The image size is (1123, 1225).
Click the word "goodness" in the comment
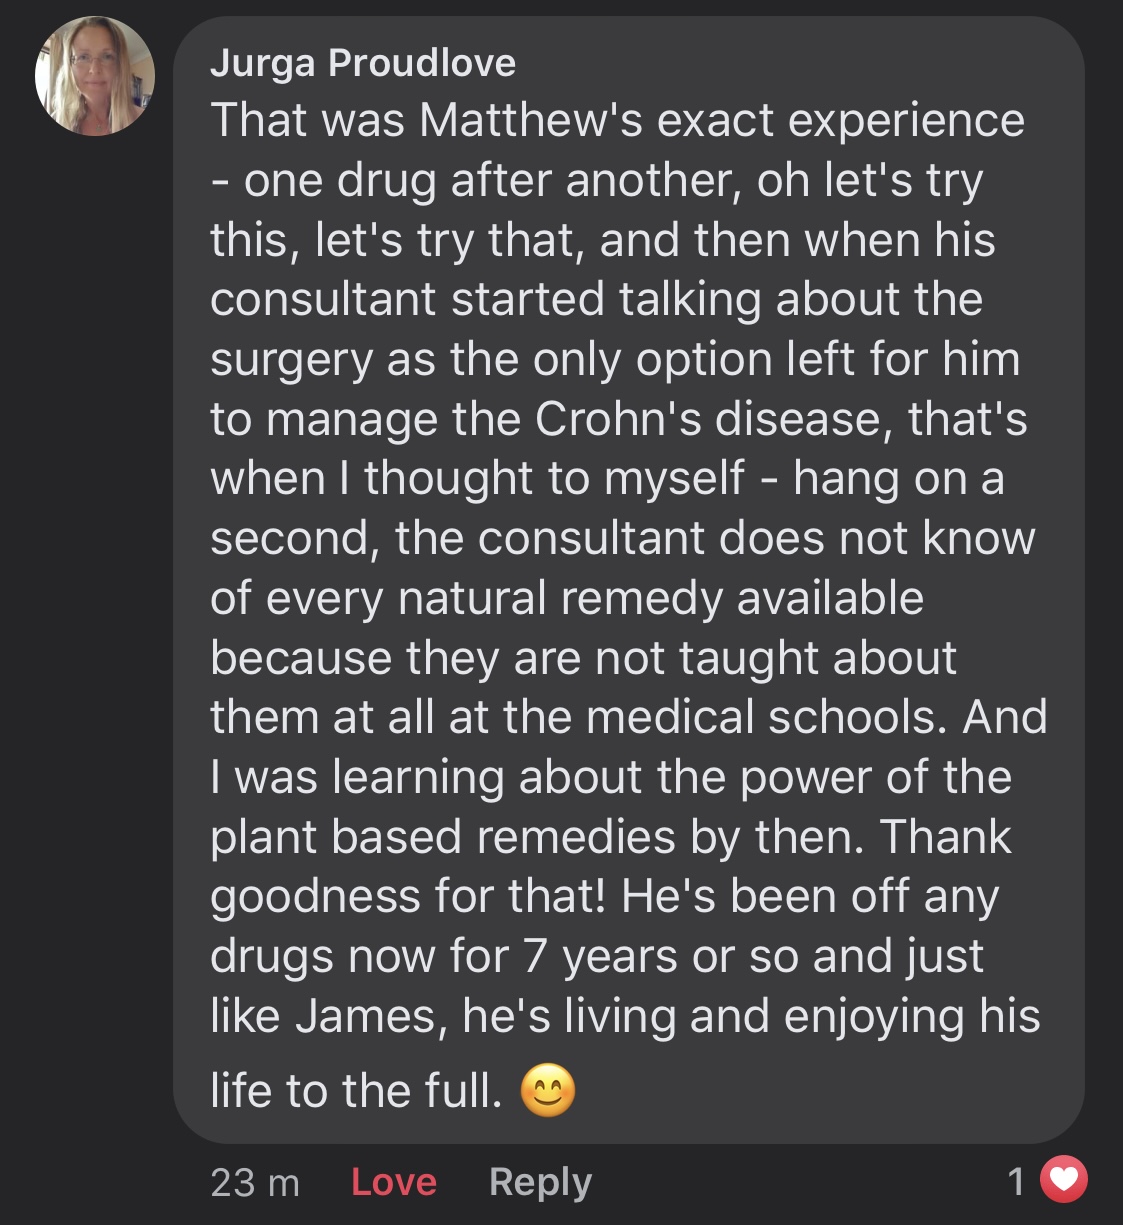(313, 897)
